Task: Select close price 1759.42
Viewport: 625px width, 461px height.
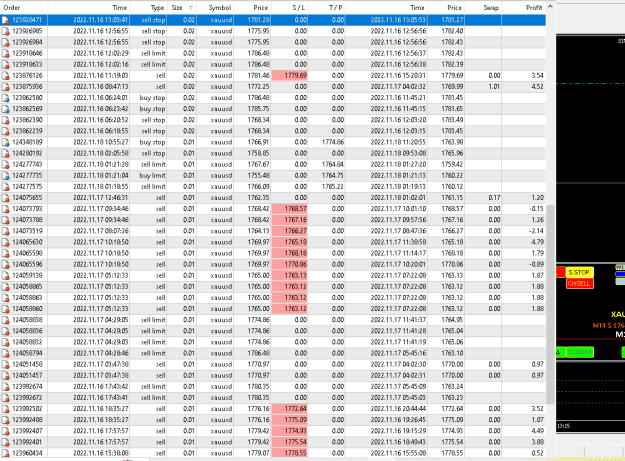Action: tap(451, 165)
